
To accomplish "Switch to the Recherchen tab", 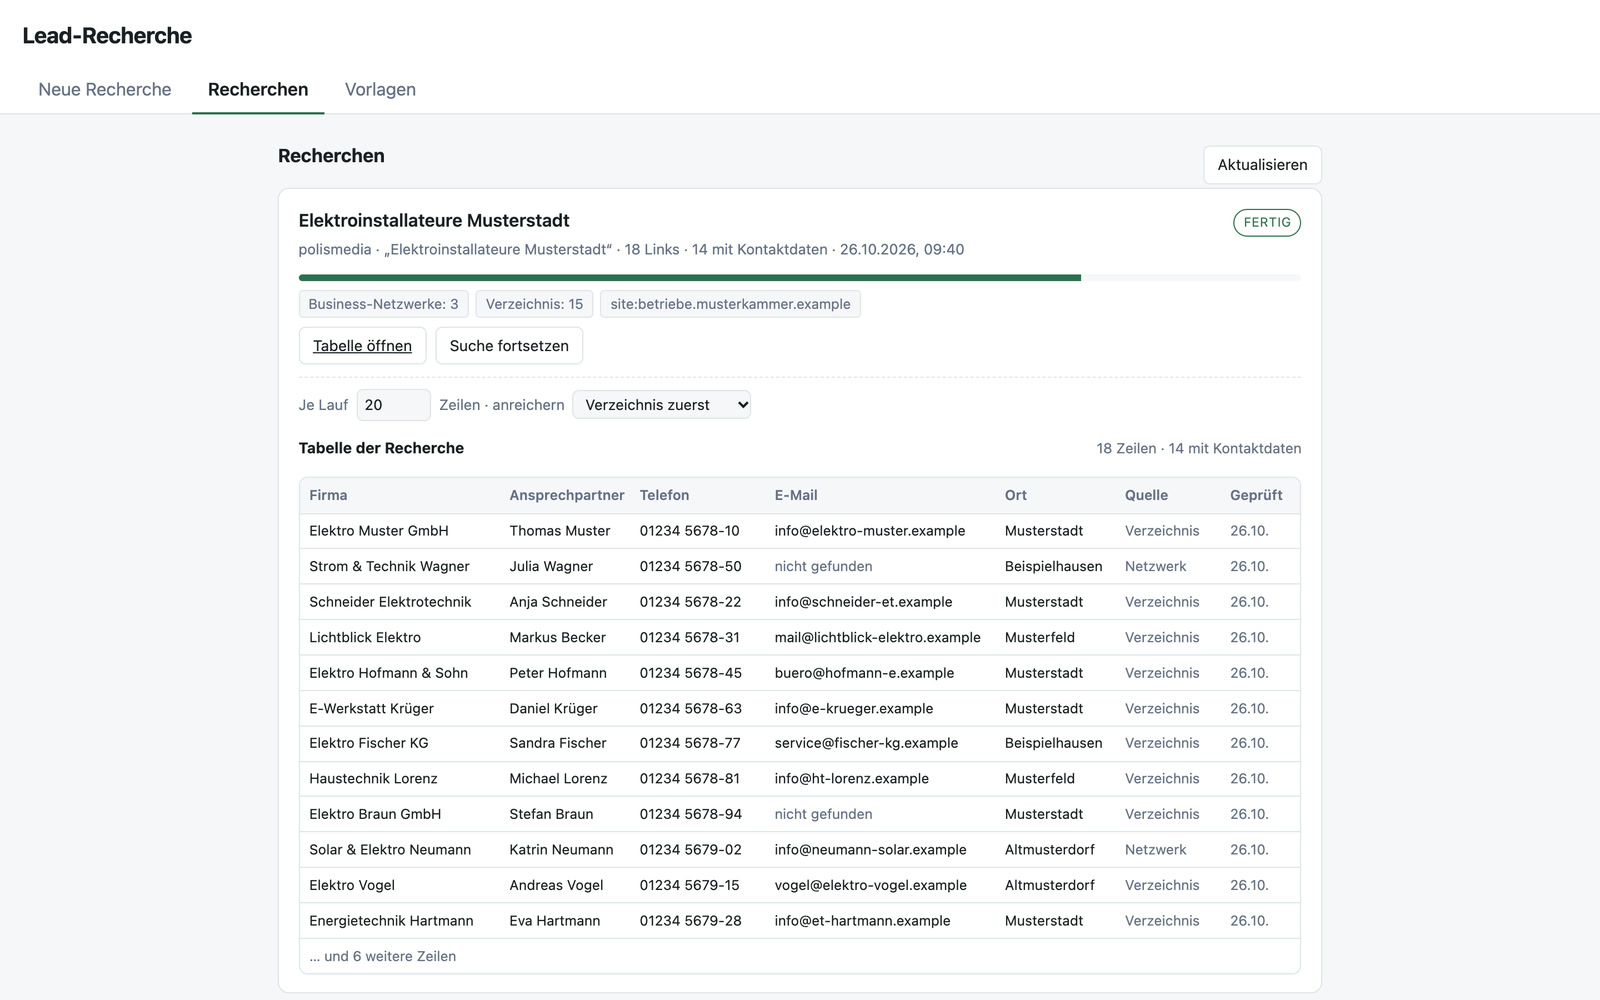I will [x=258, y=90].
